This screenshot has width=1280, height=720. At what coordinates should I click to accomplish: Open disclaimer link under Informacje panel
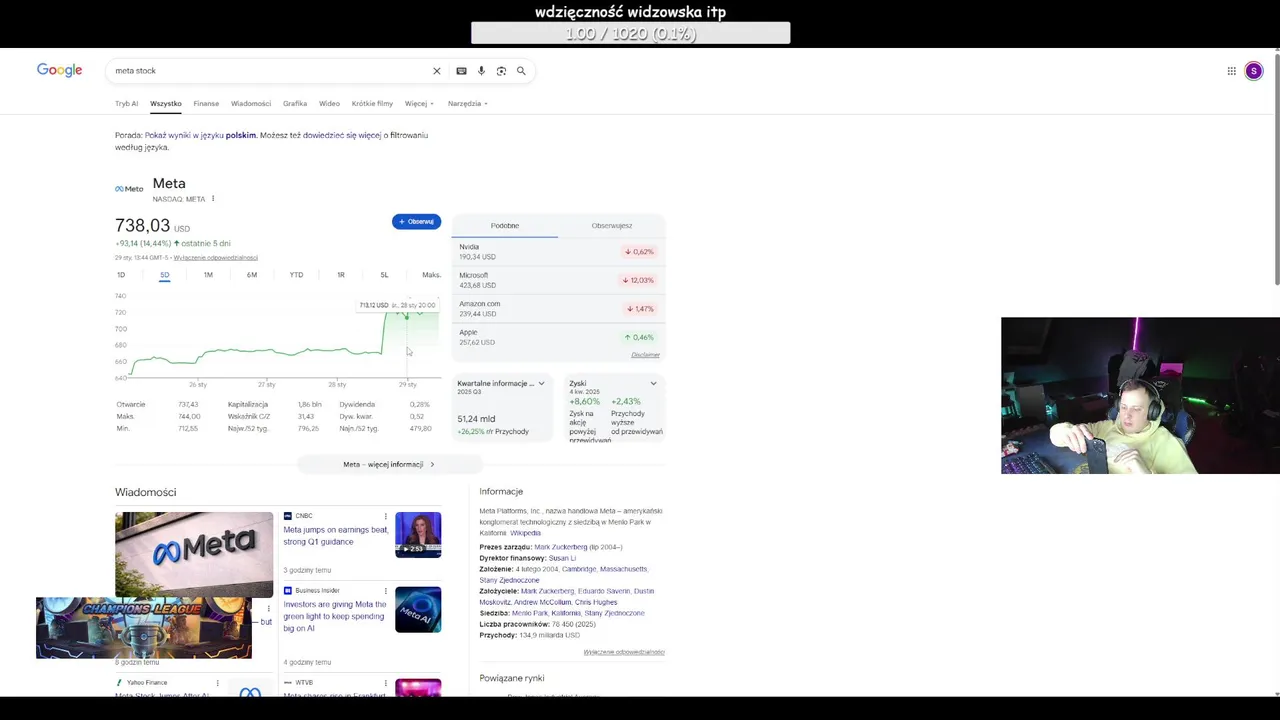624,652
